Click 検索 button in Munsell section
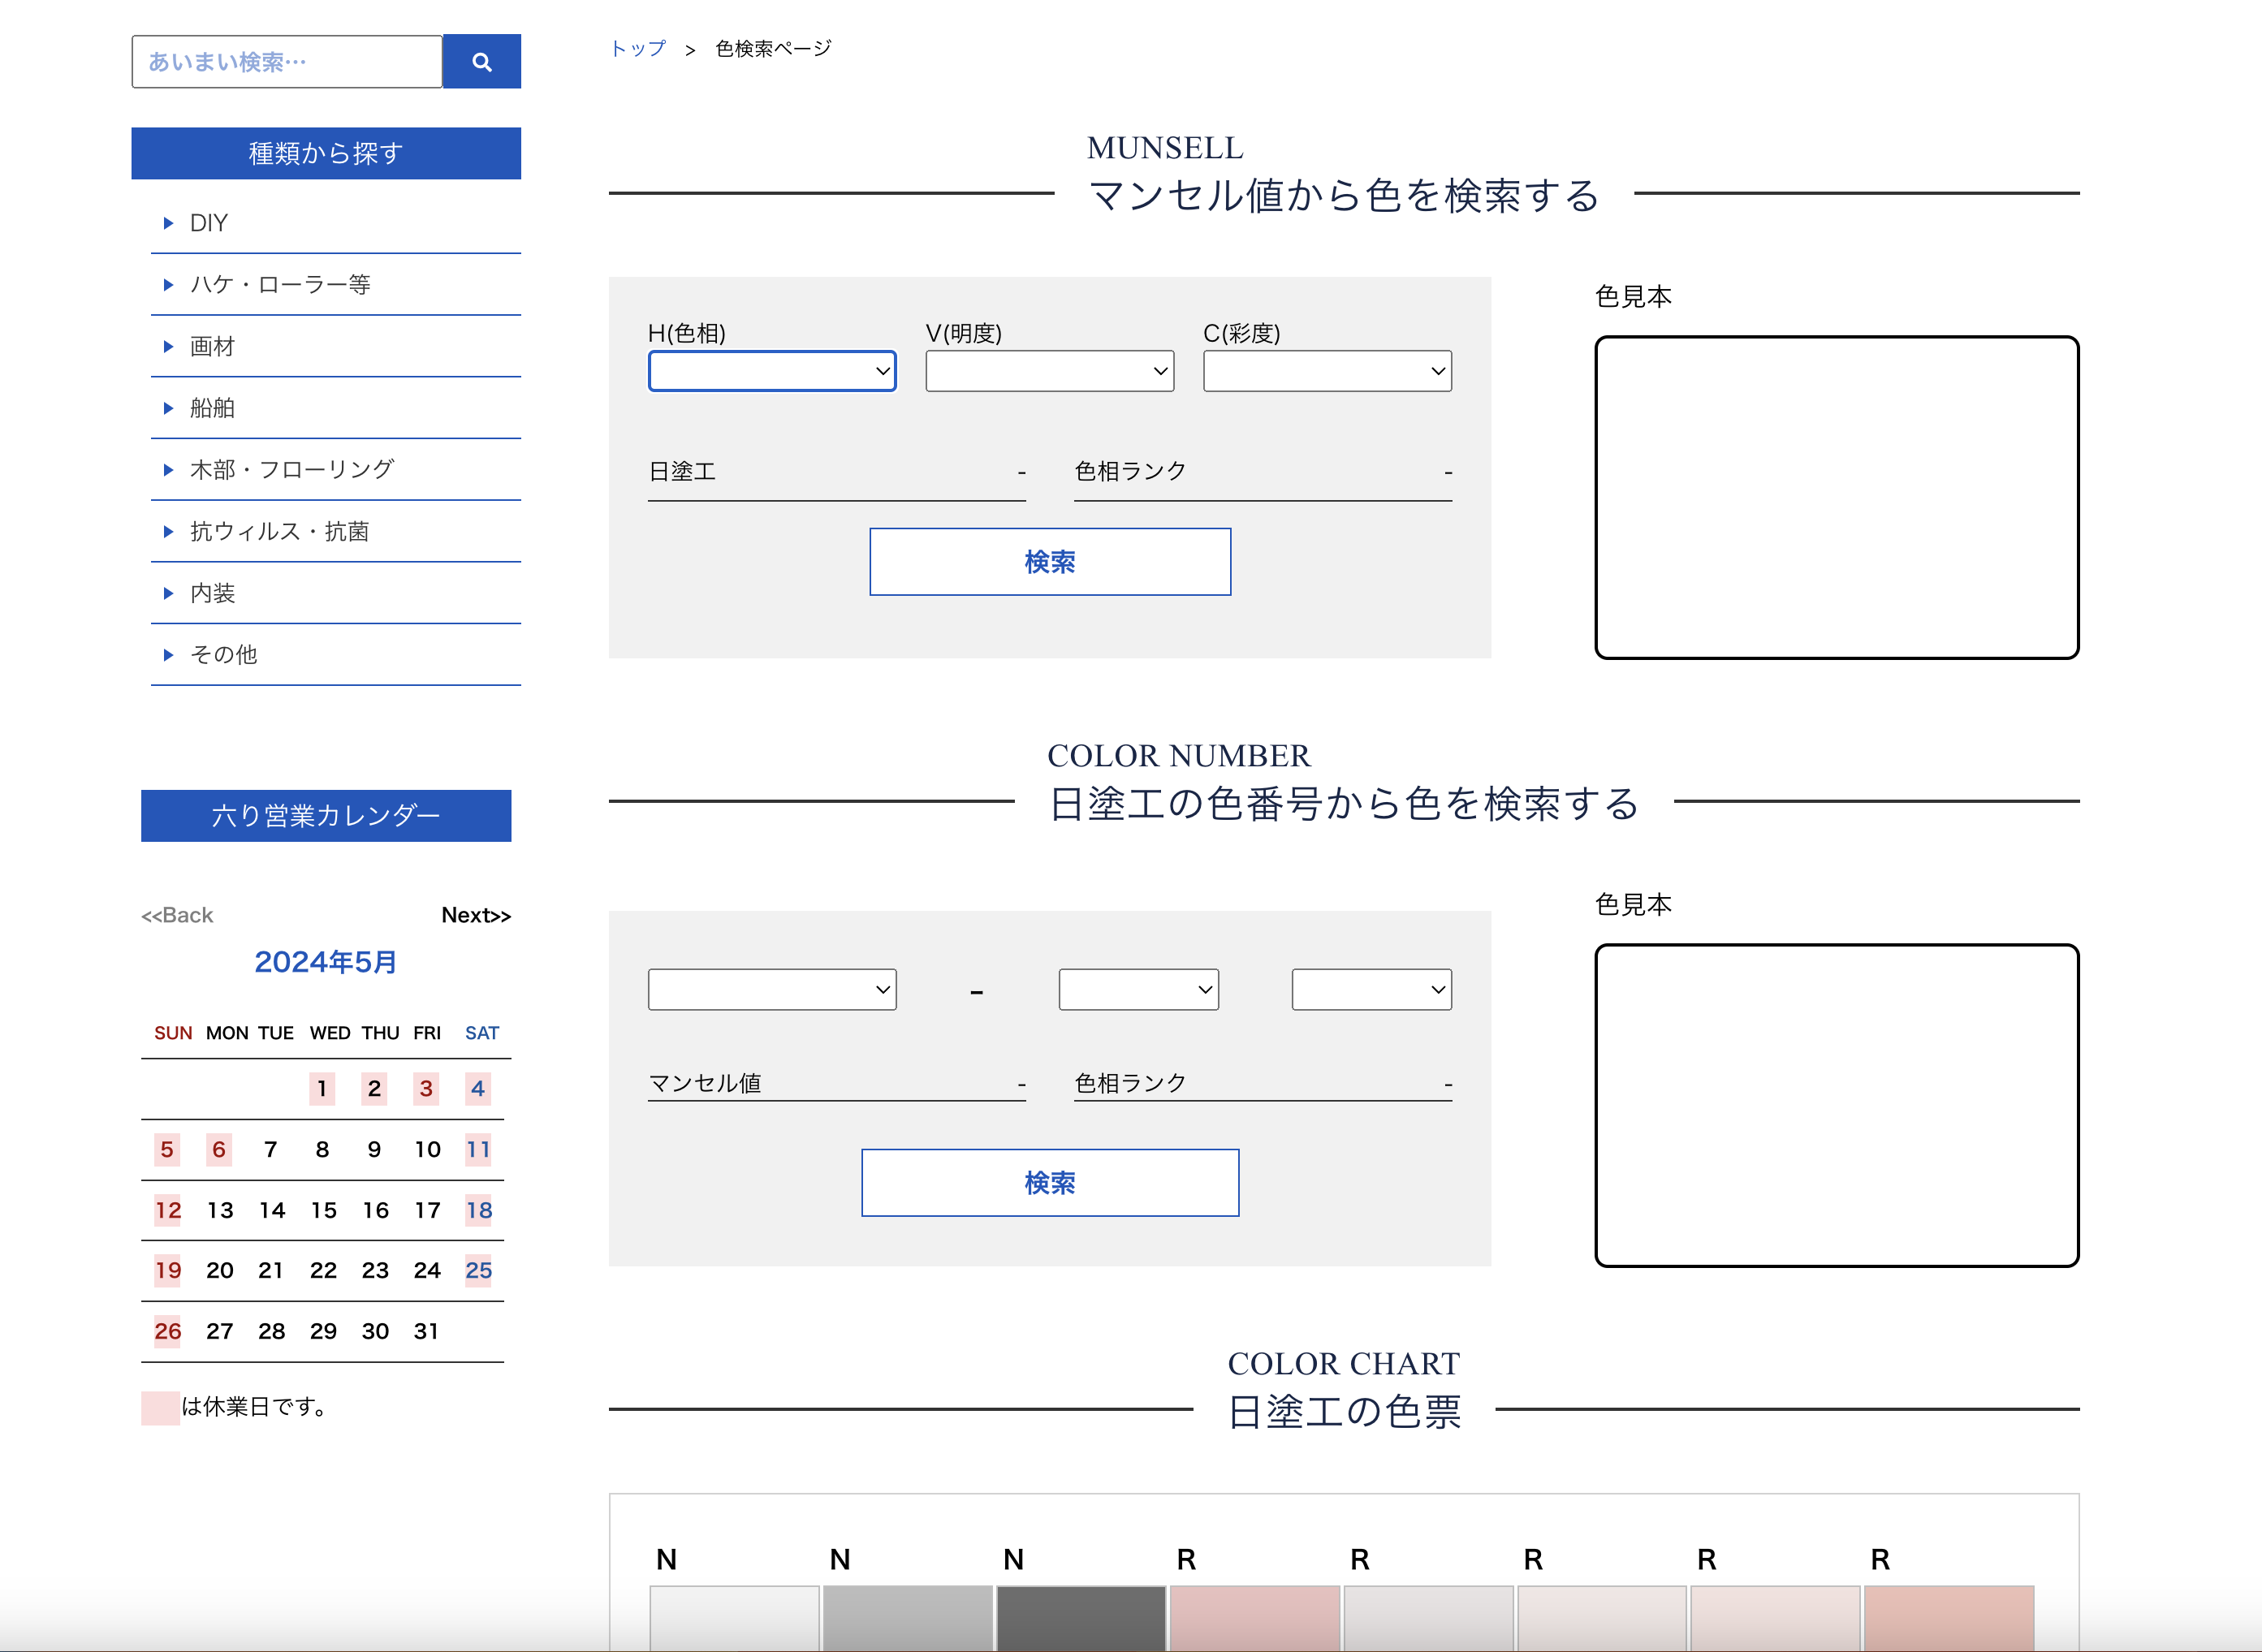Viewport: 2262px width, 1652px height. 1050,562
